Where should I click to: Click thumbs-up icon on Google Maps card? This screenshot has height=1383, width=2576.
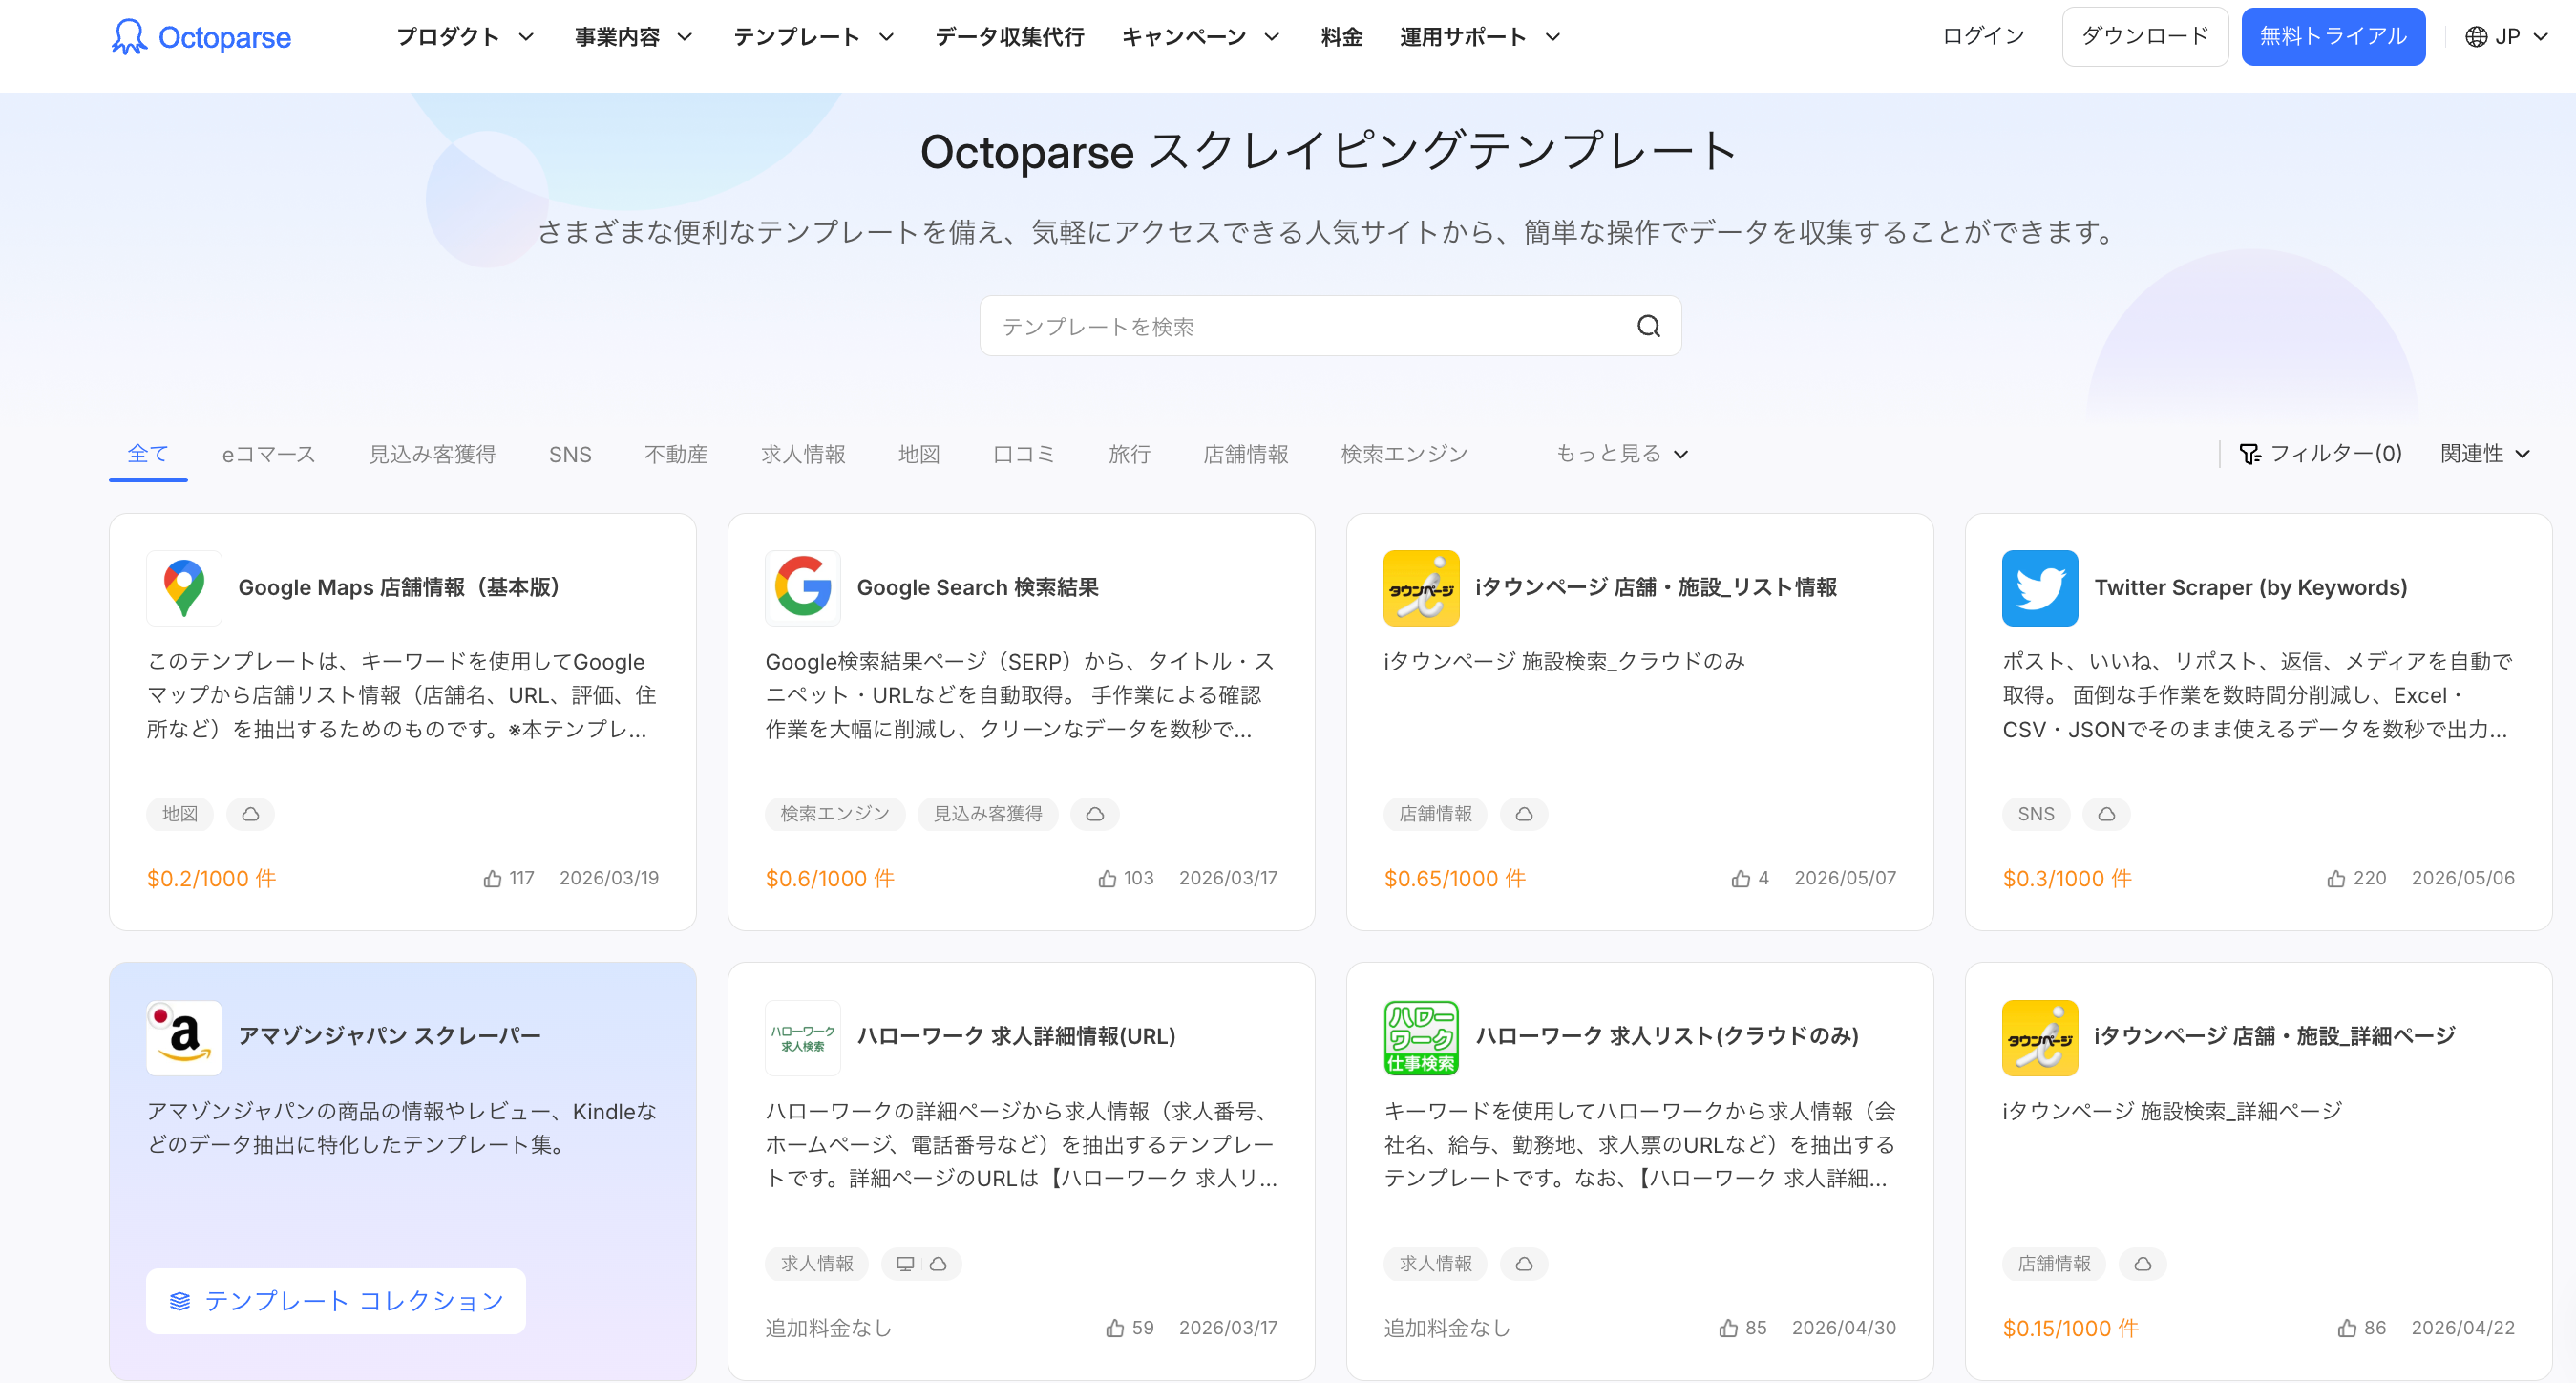click(492, 879)
